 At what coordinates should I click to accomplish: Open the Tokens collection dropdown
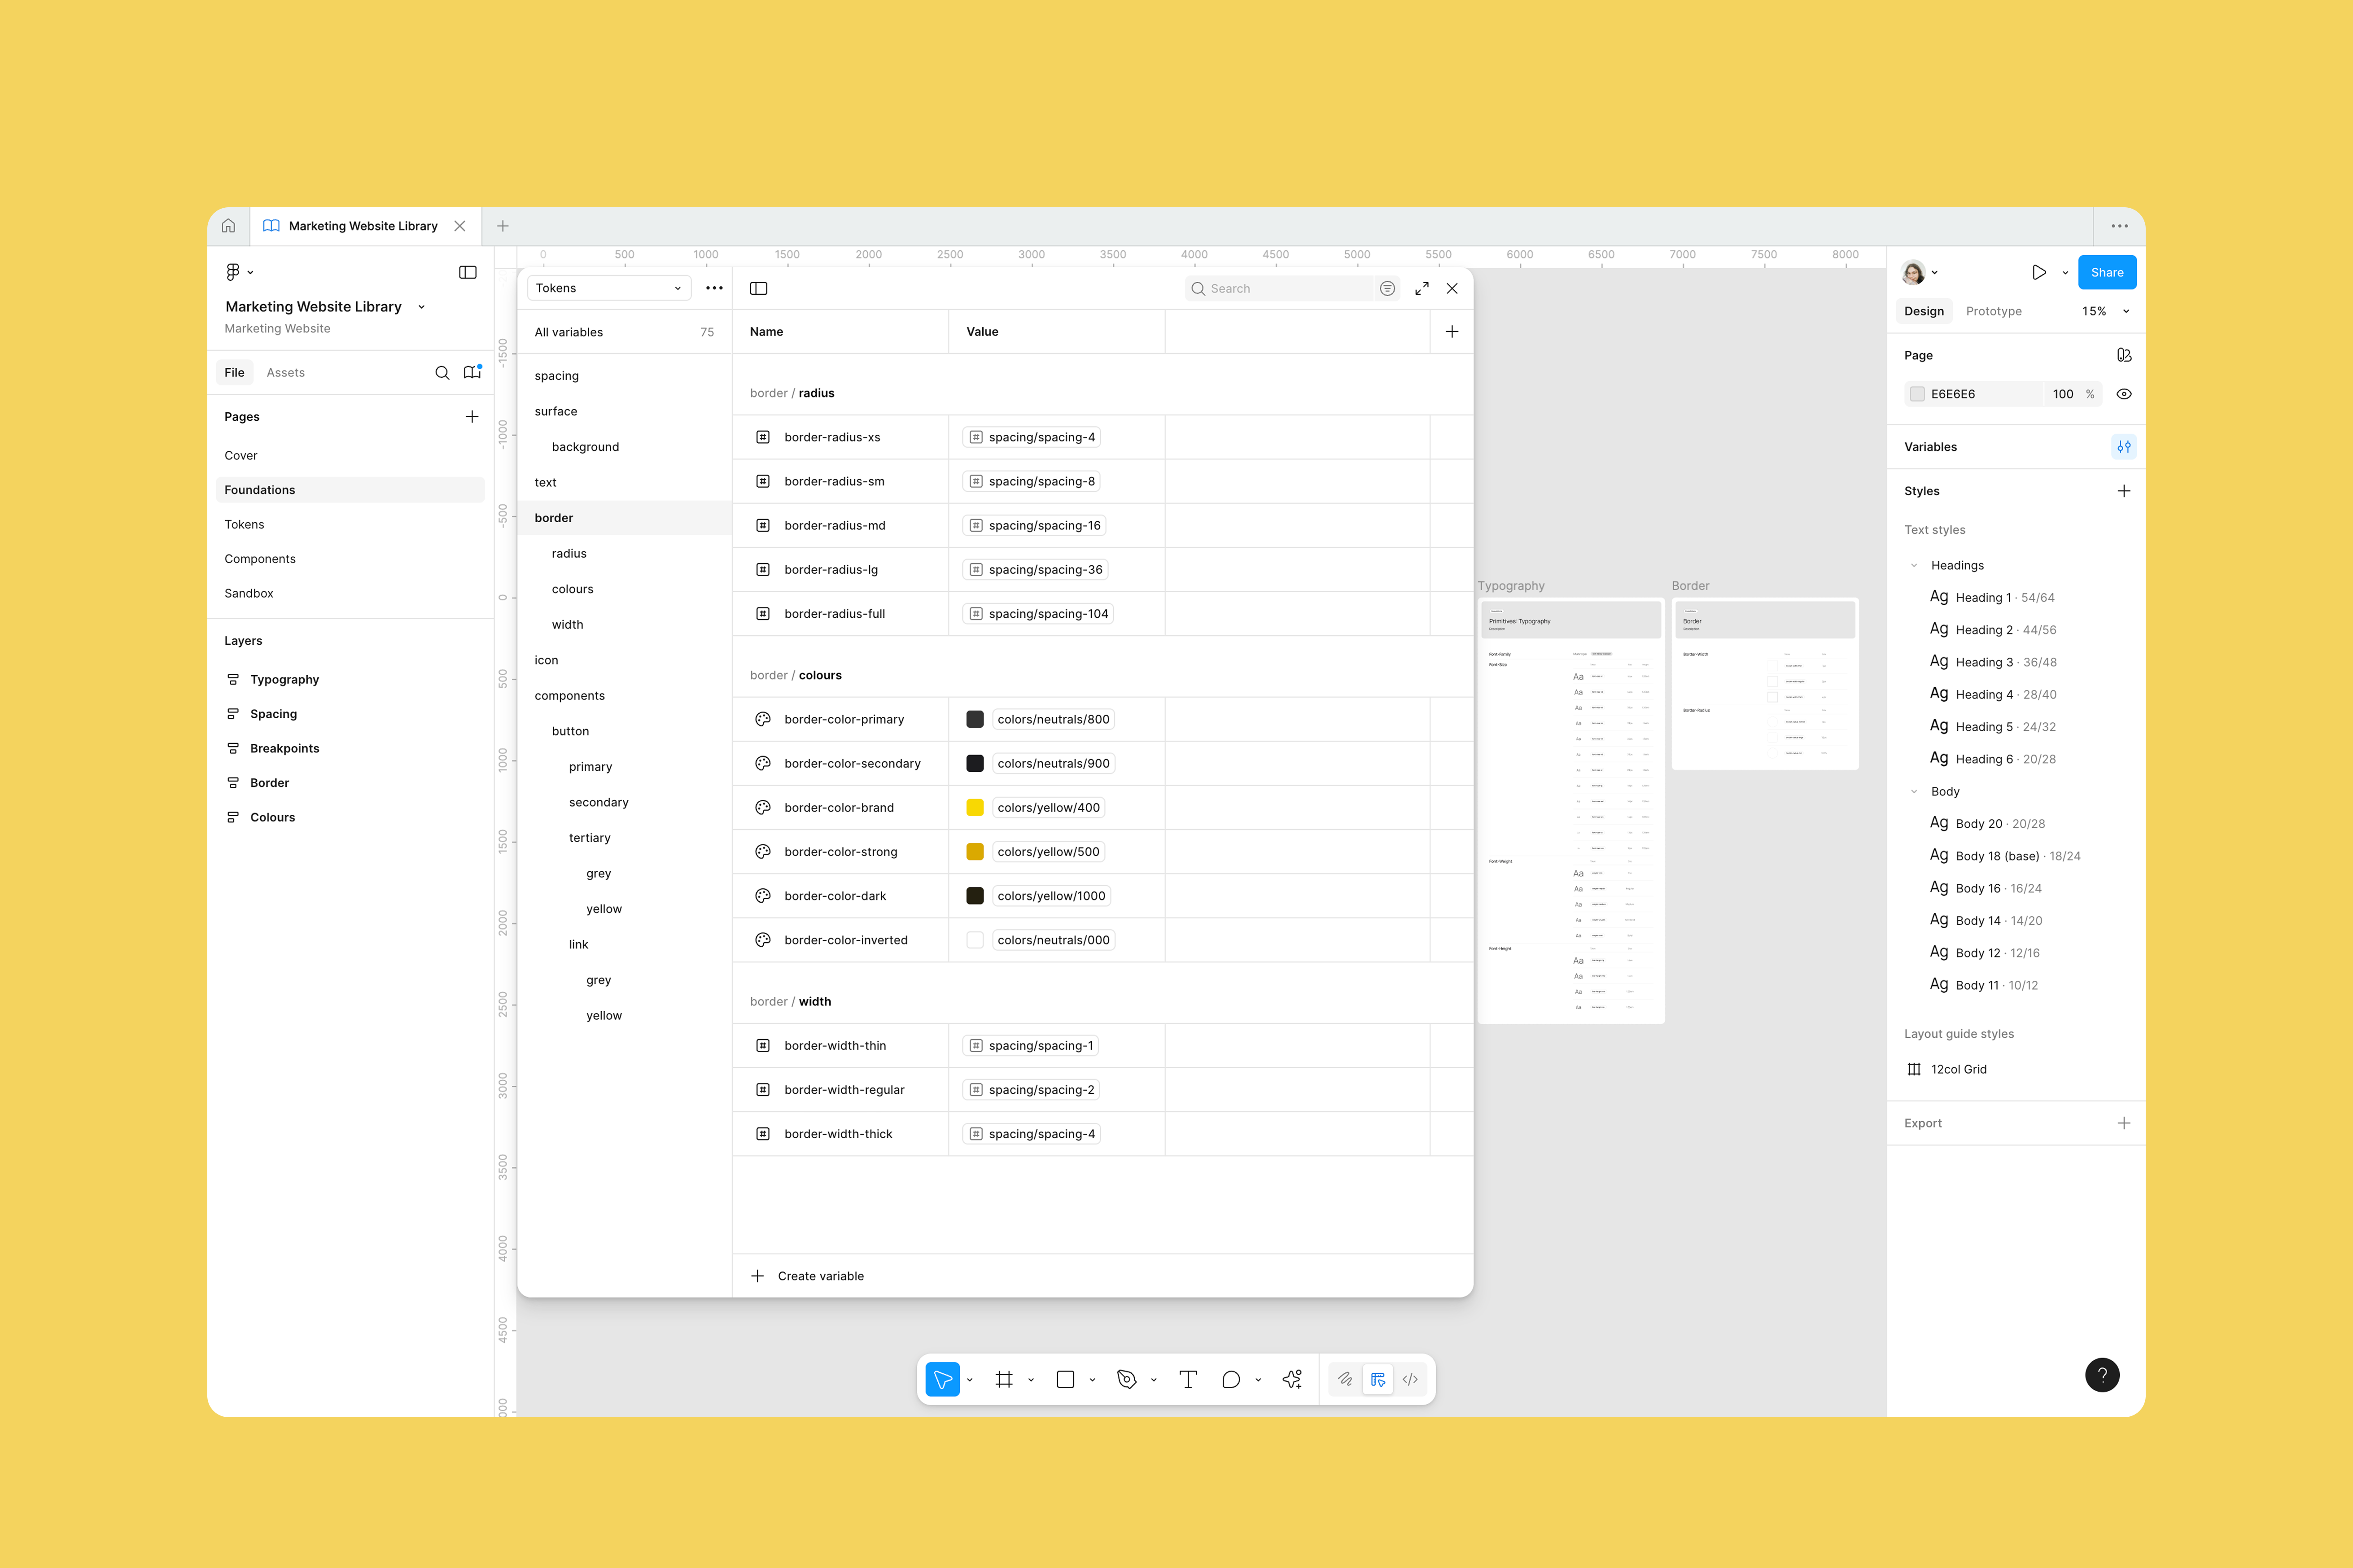point(609,288)
